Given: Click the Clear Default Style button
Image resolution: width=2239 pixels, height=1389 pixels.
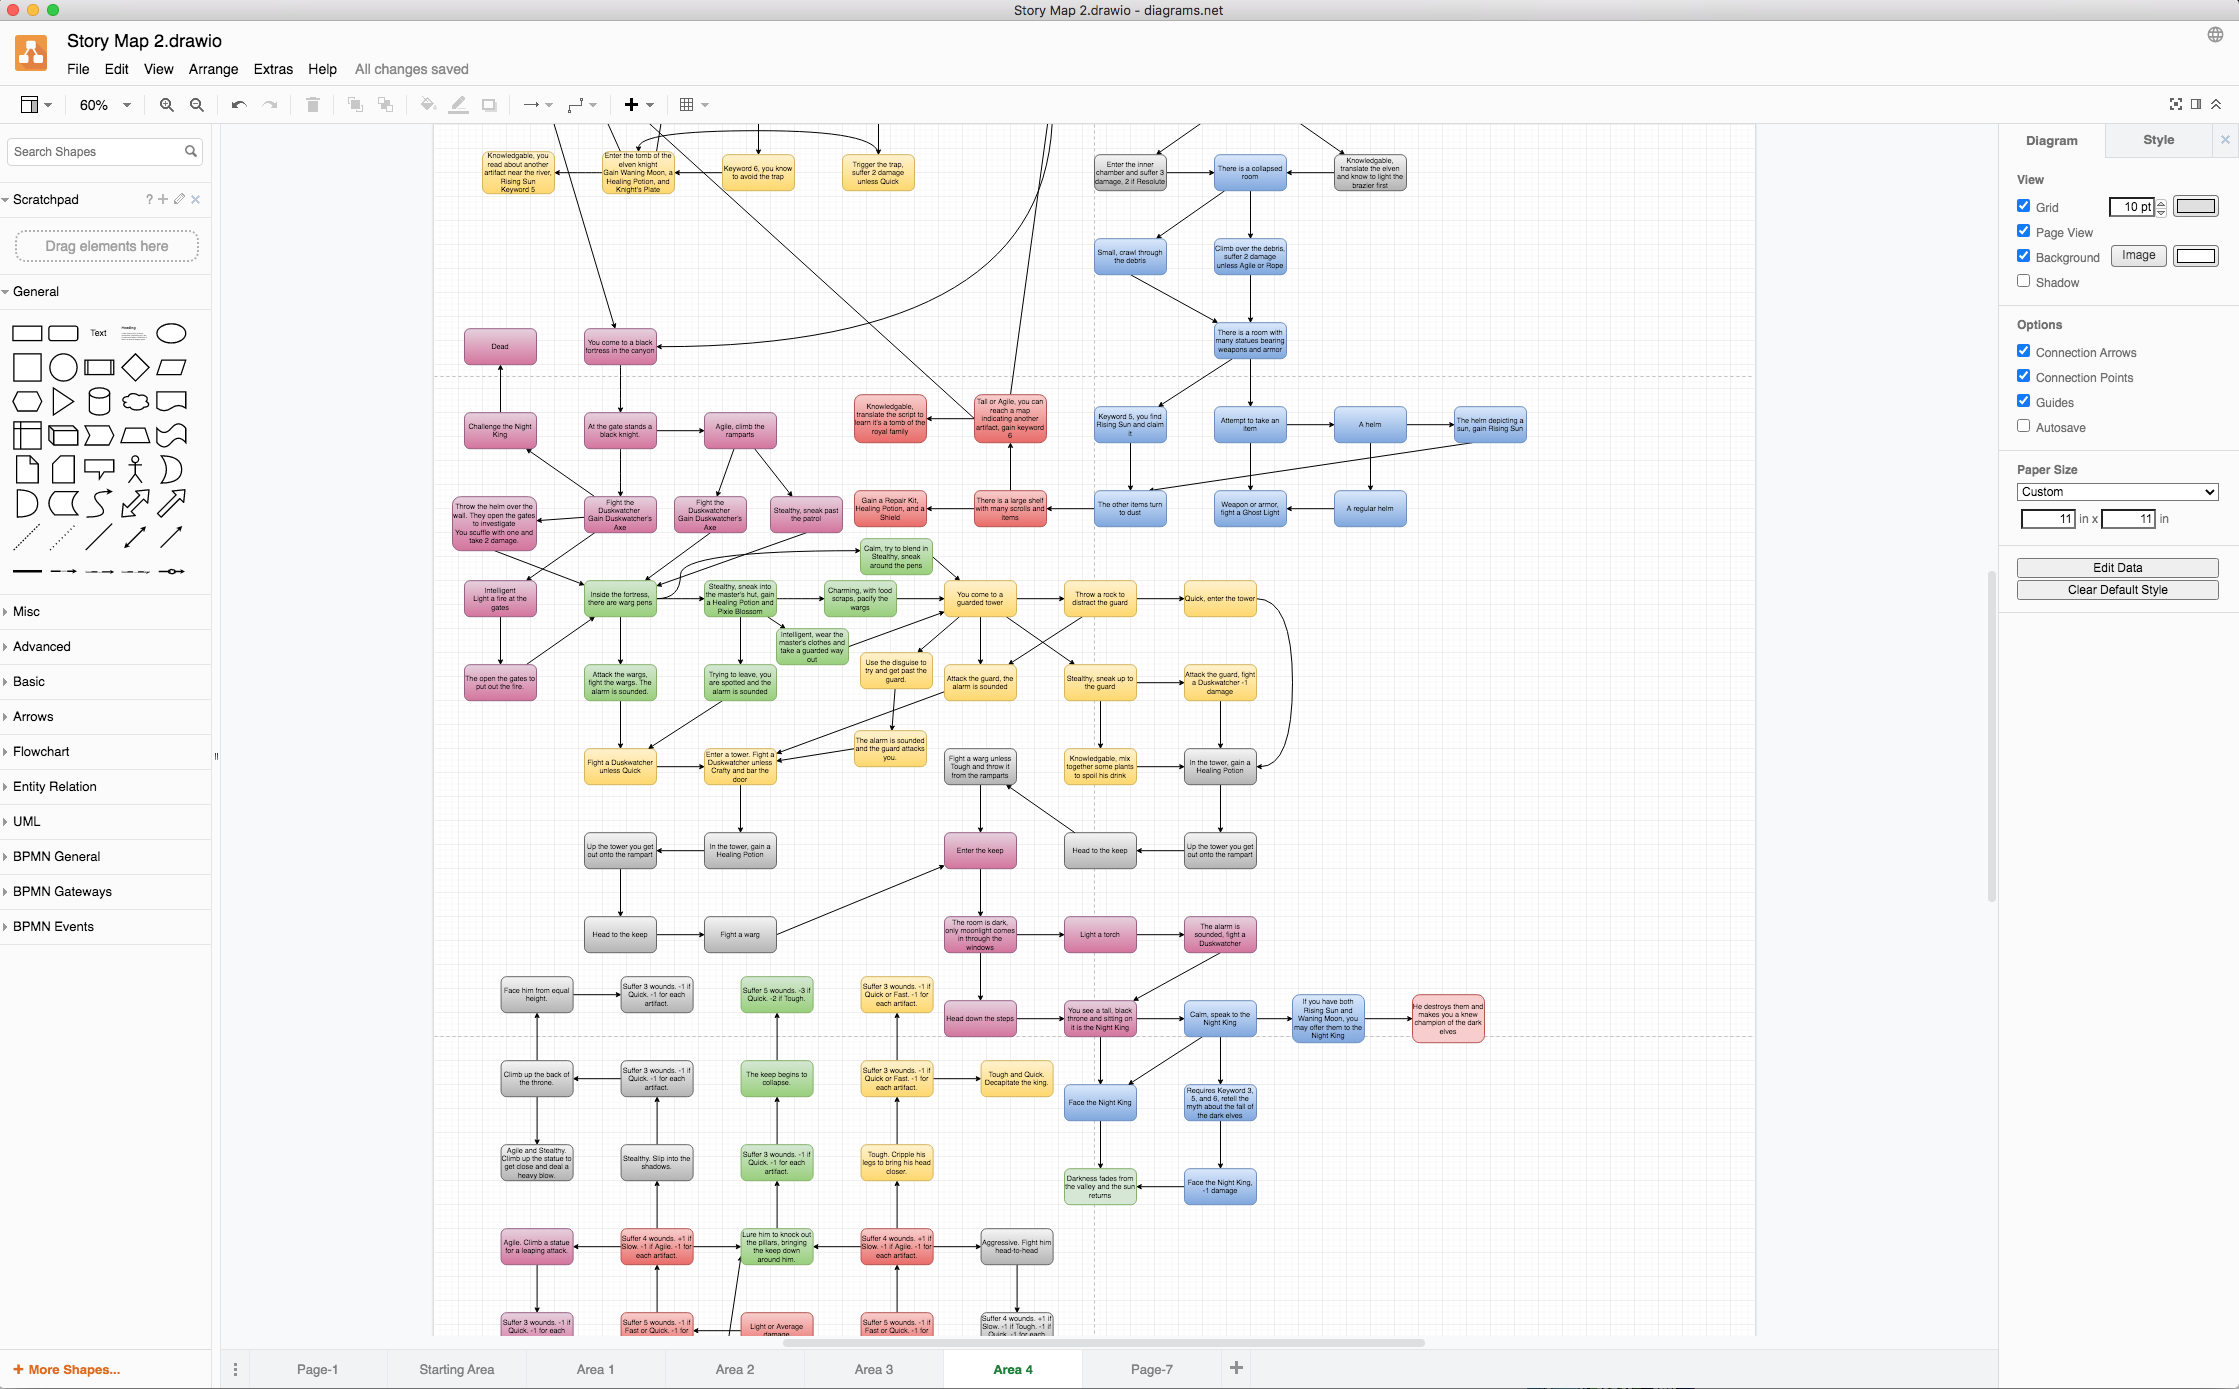Looking at the screenshot, I should [2117, 589].
